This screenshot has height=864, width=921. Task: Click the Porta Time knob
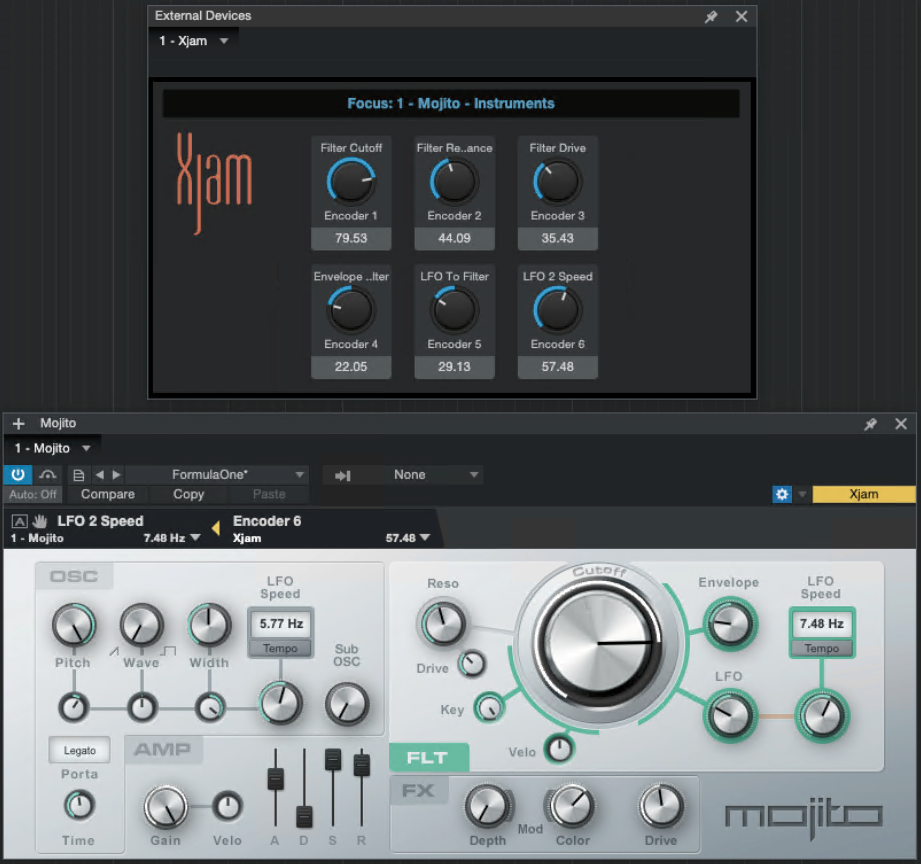point(79,805)
